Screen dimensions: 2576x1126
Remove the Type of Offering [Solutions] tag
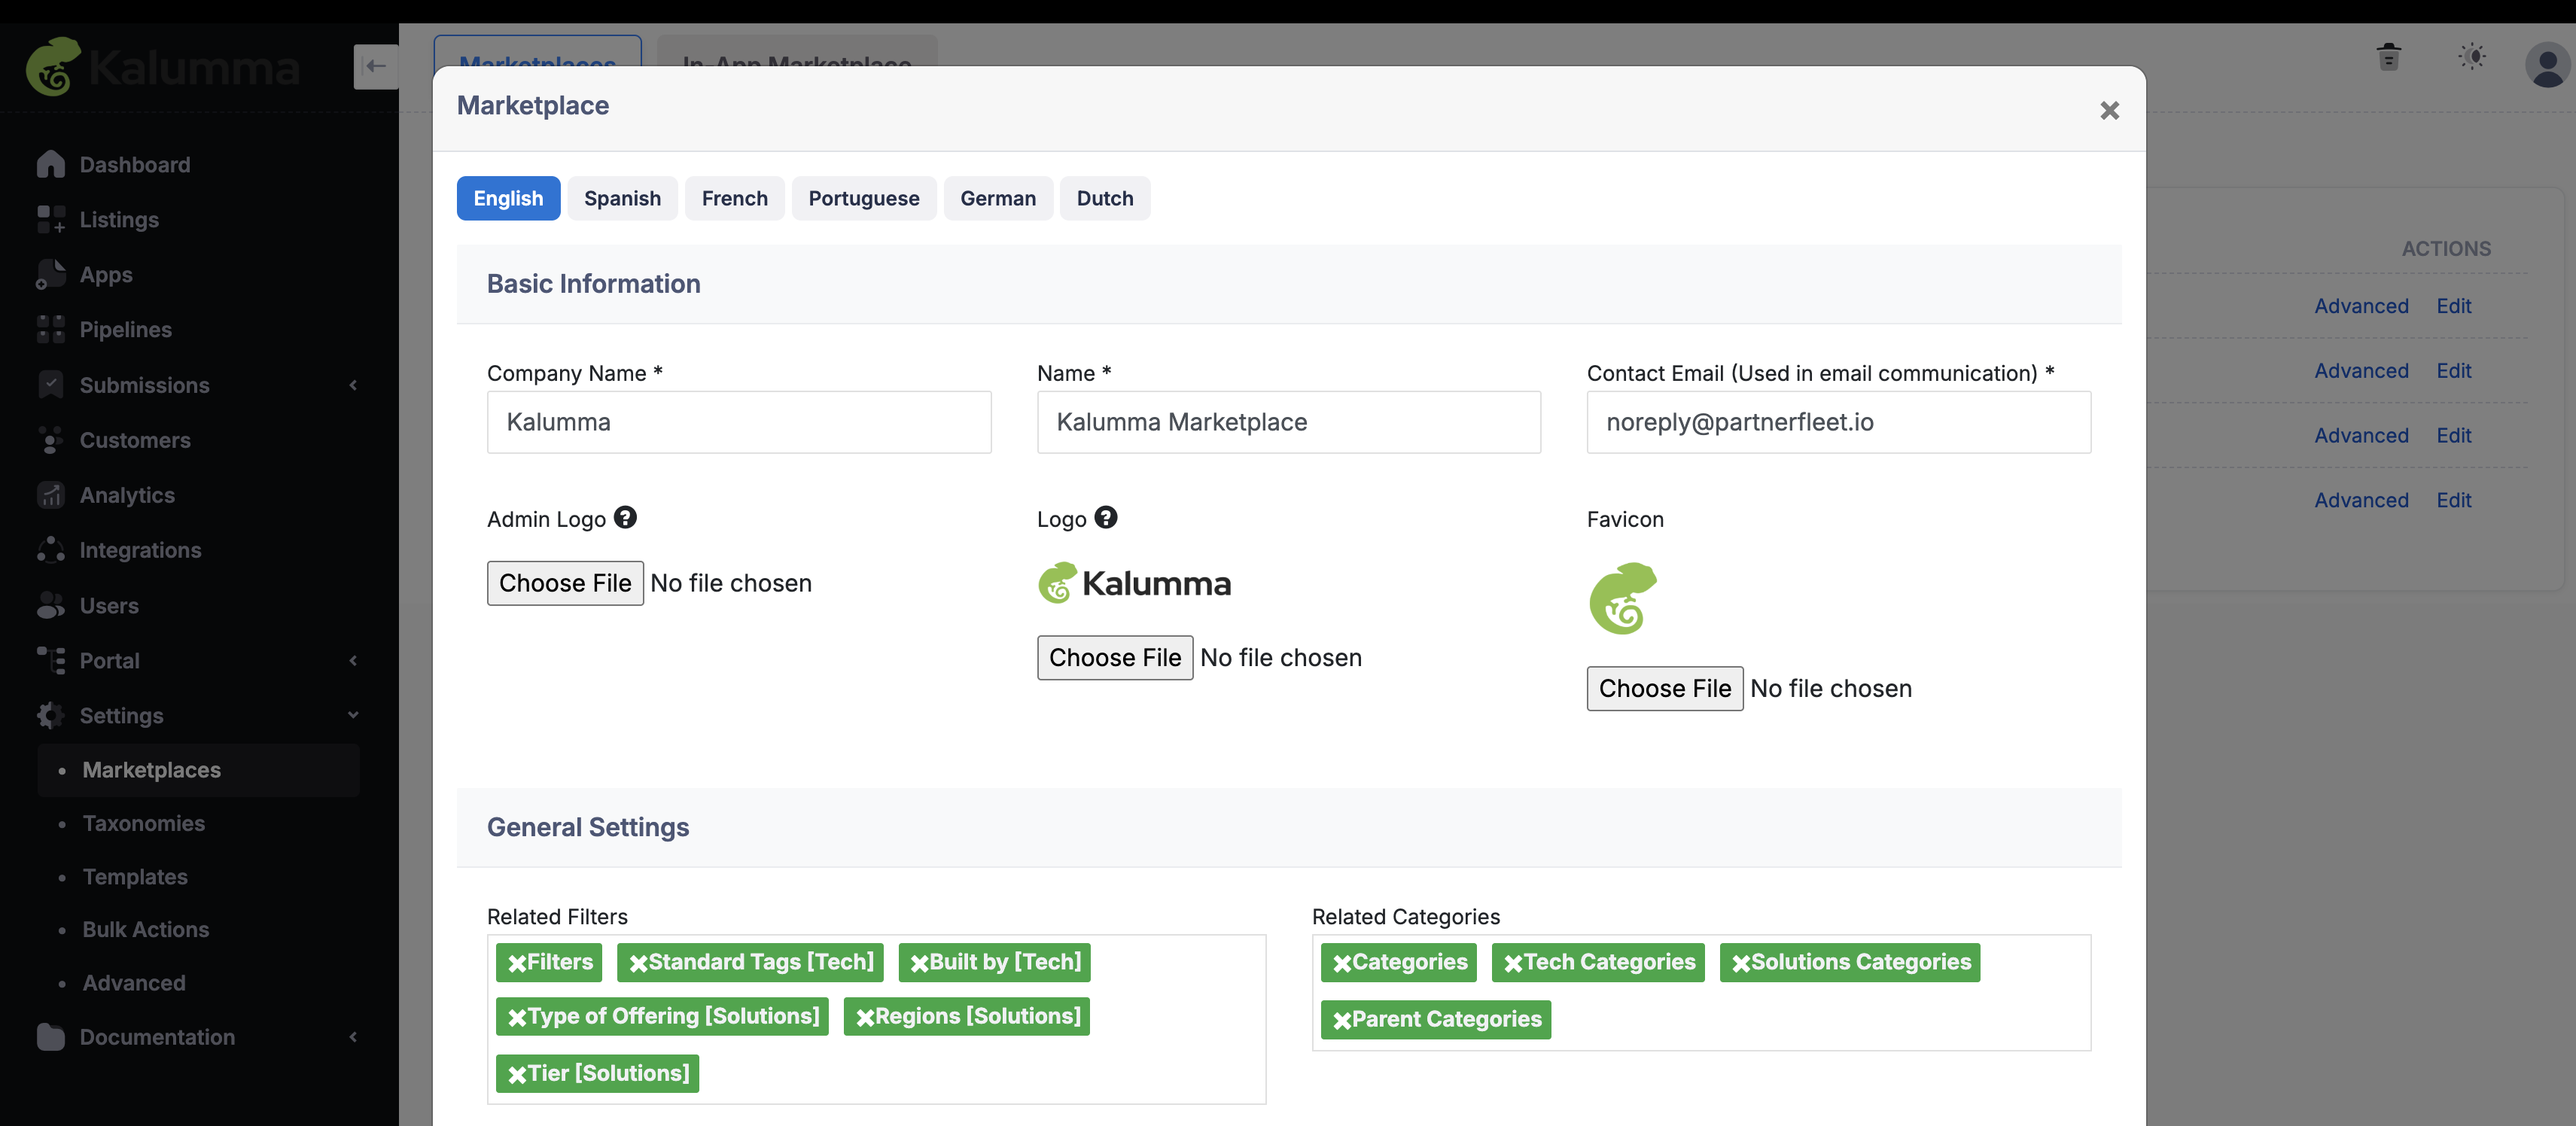click(517, 1017)
